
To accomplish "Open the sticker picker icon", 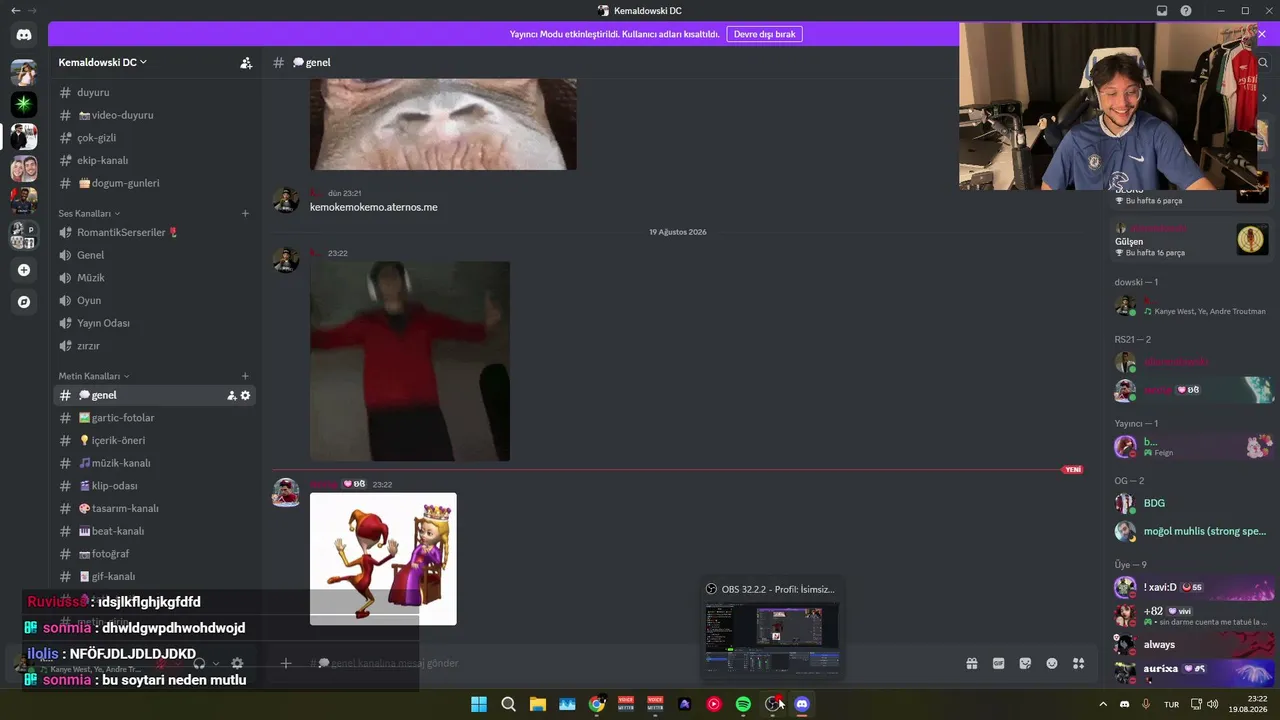I will 1025,663.
